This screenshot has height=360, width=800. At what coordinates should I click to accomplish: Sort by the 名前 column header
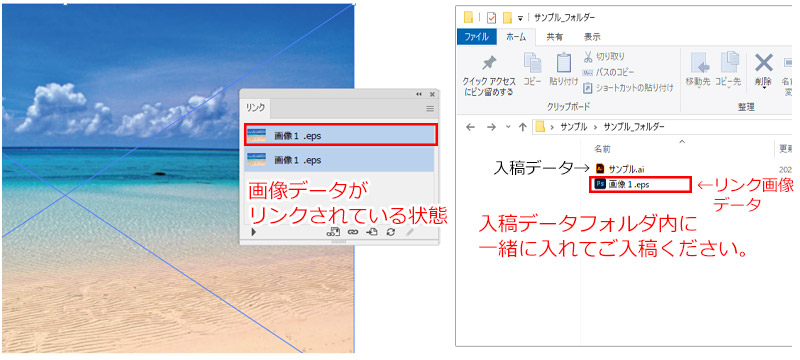point(602,149)
